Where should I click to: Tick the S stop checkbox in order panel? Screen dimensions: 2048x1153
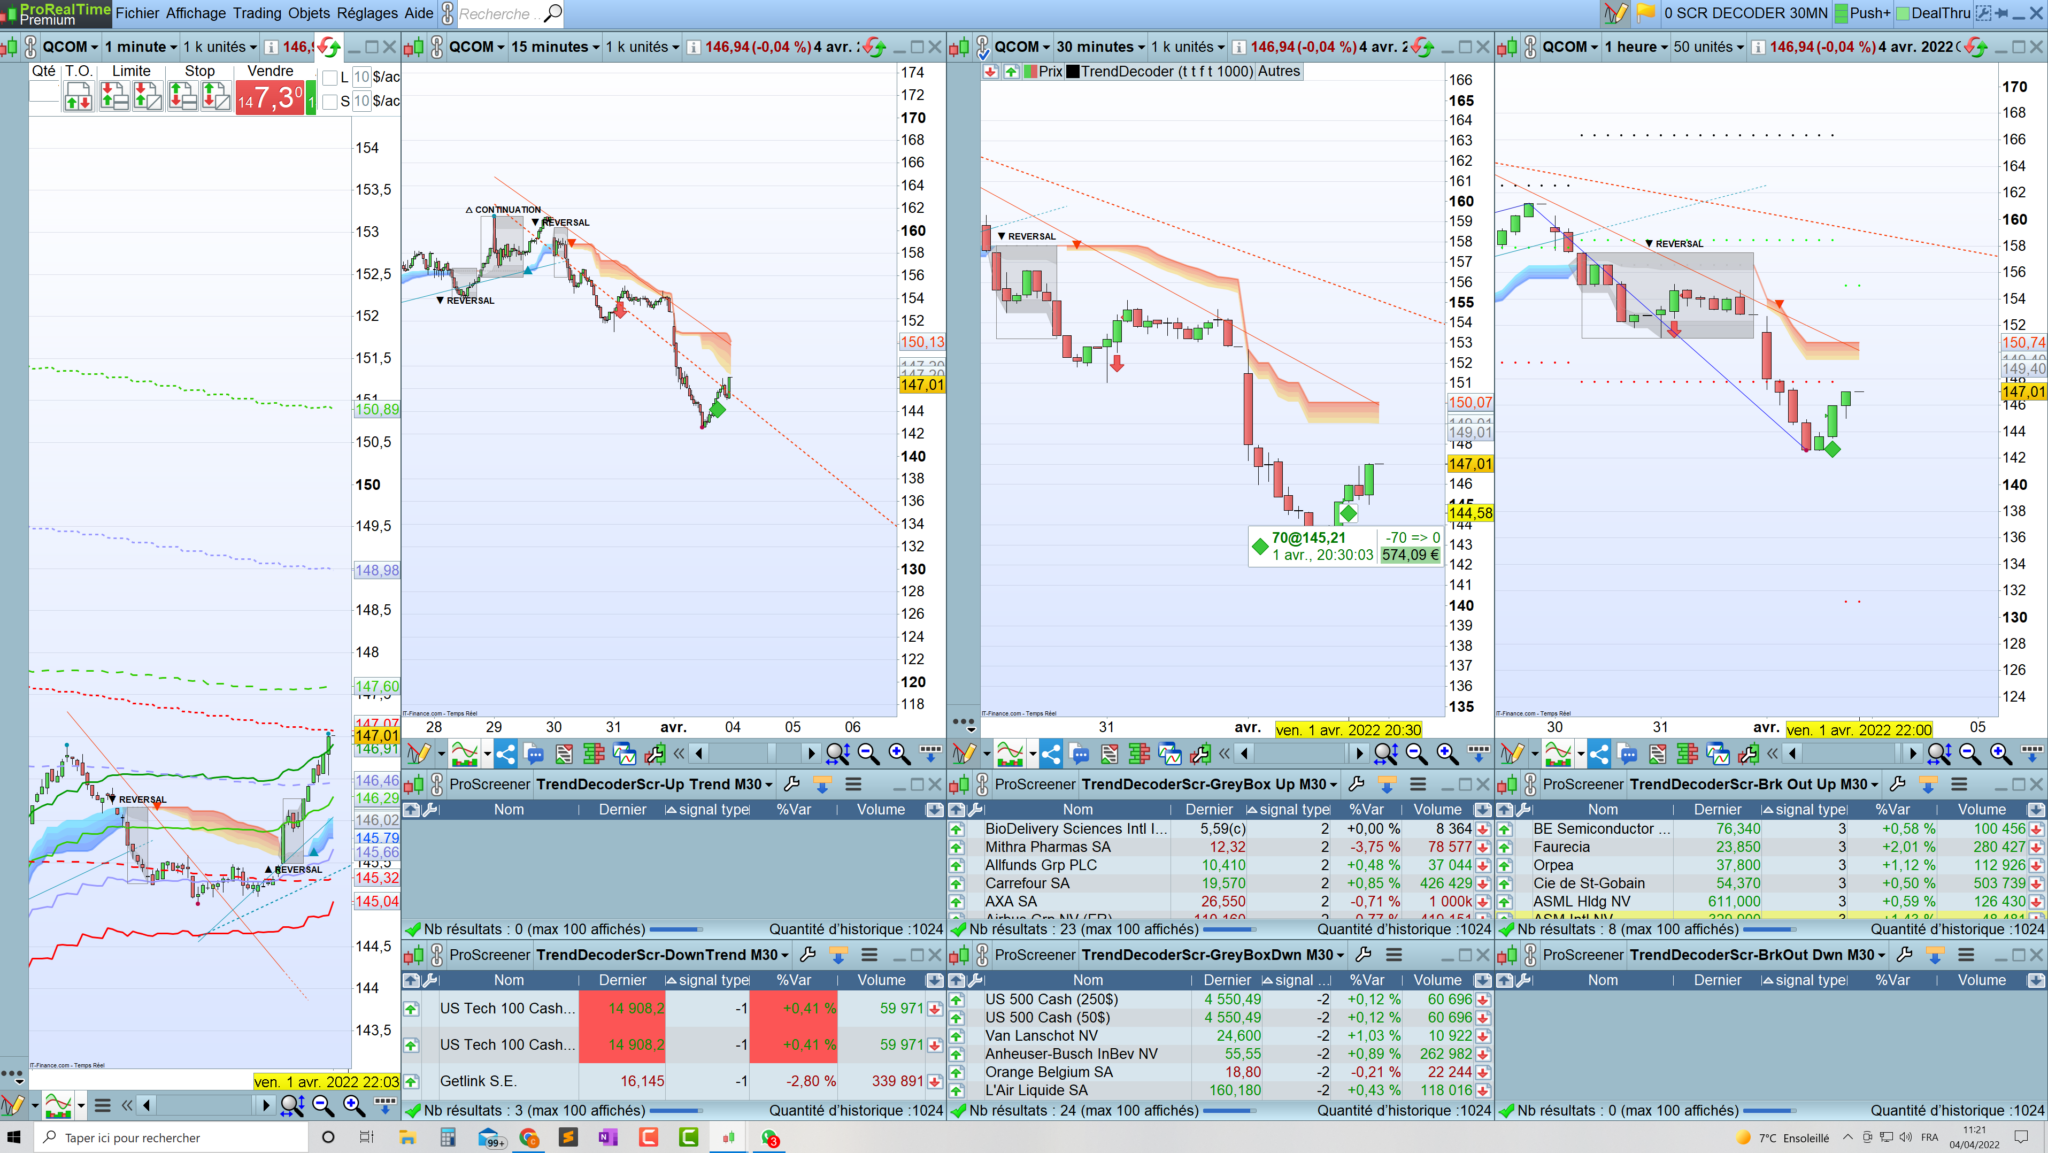tap(330, 101)
